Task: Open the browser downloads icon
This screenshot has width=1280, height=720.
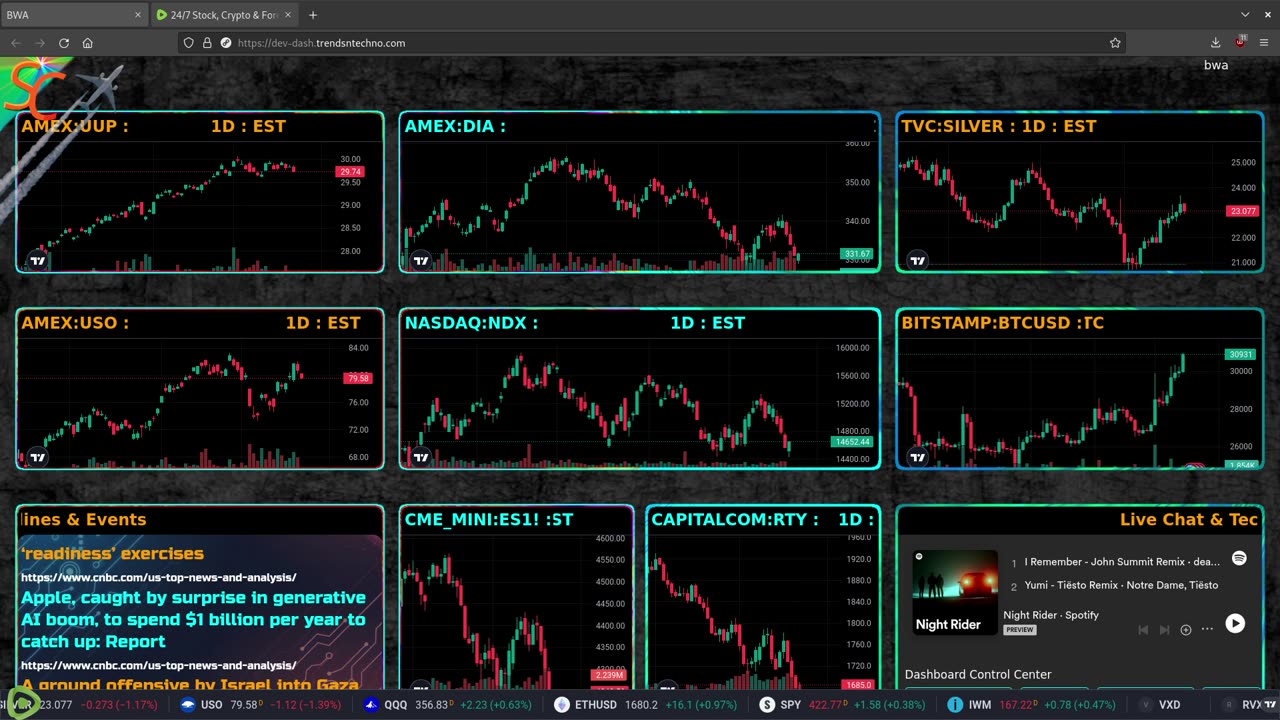Action: click(x=1215, y=43)
